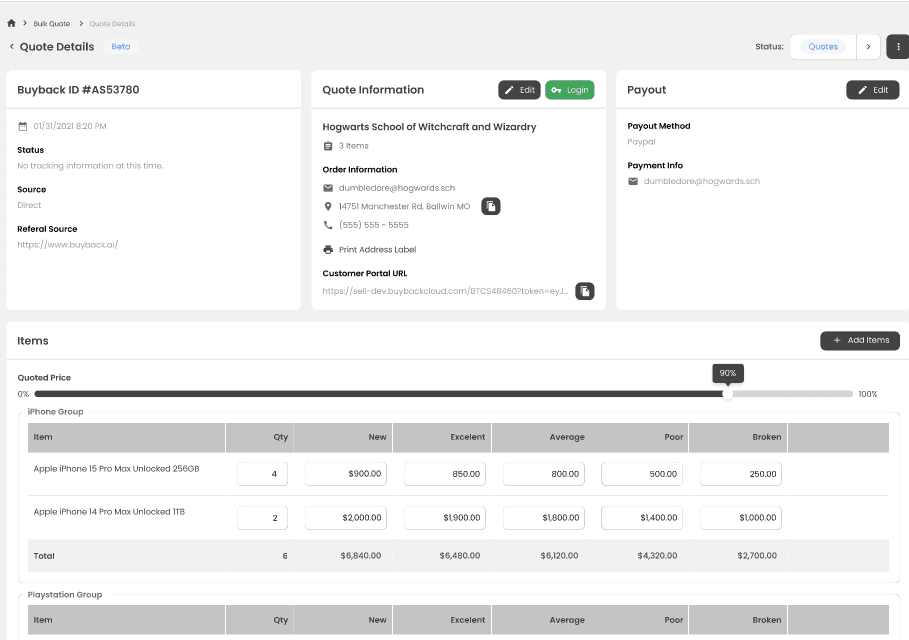Click the Beta badge

tap(121, 46)
